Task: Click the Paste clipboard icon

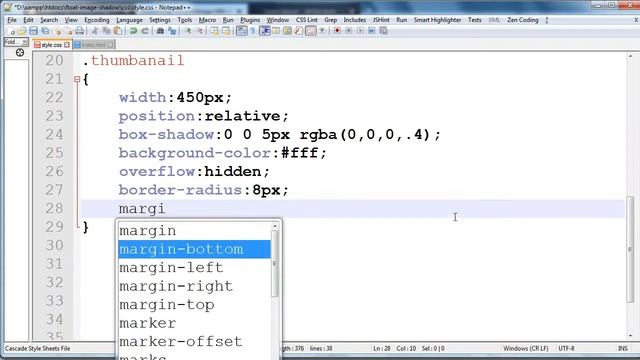Action: point(118,31)
